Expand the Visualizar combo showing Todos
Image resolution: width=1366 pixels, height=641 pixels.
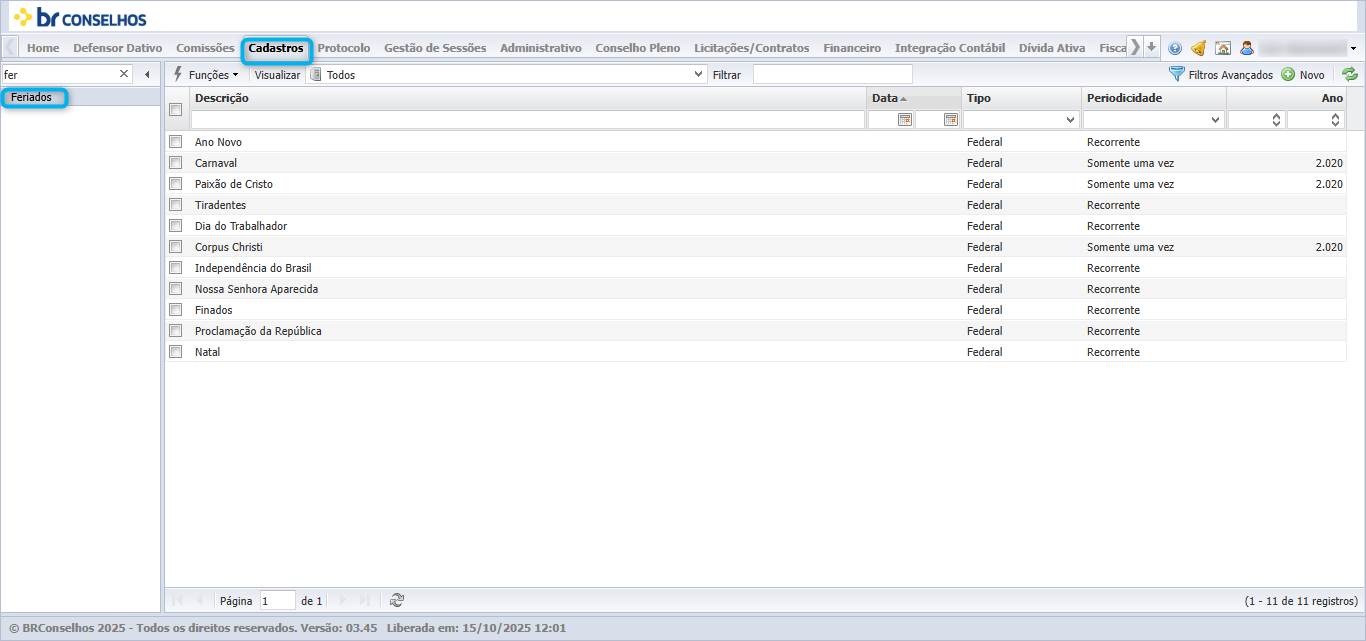pos(699,74)
